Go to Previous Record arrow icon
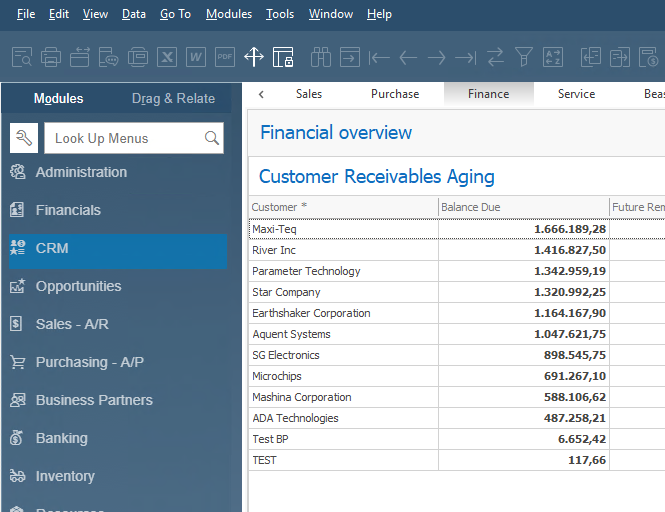Image resolution: width=665 pixels, height=512 pixels. 408,57
